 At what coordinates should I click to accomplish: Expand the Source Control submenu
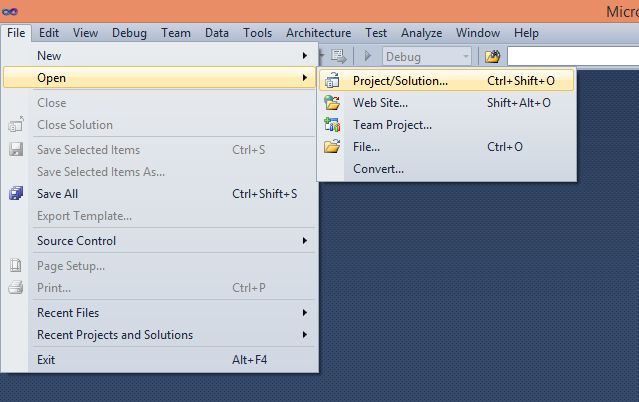[x=305, y=241]
